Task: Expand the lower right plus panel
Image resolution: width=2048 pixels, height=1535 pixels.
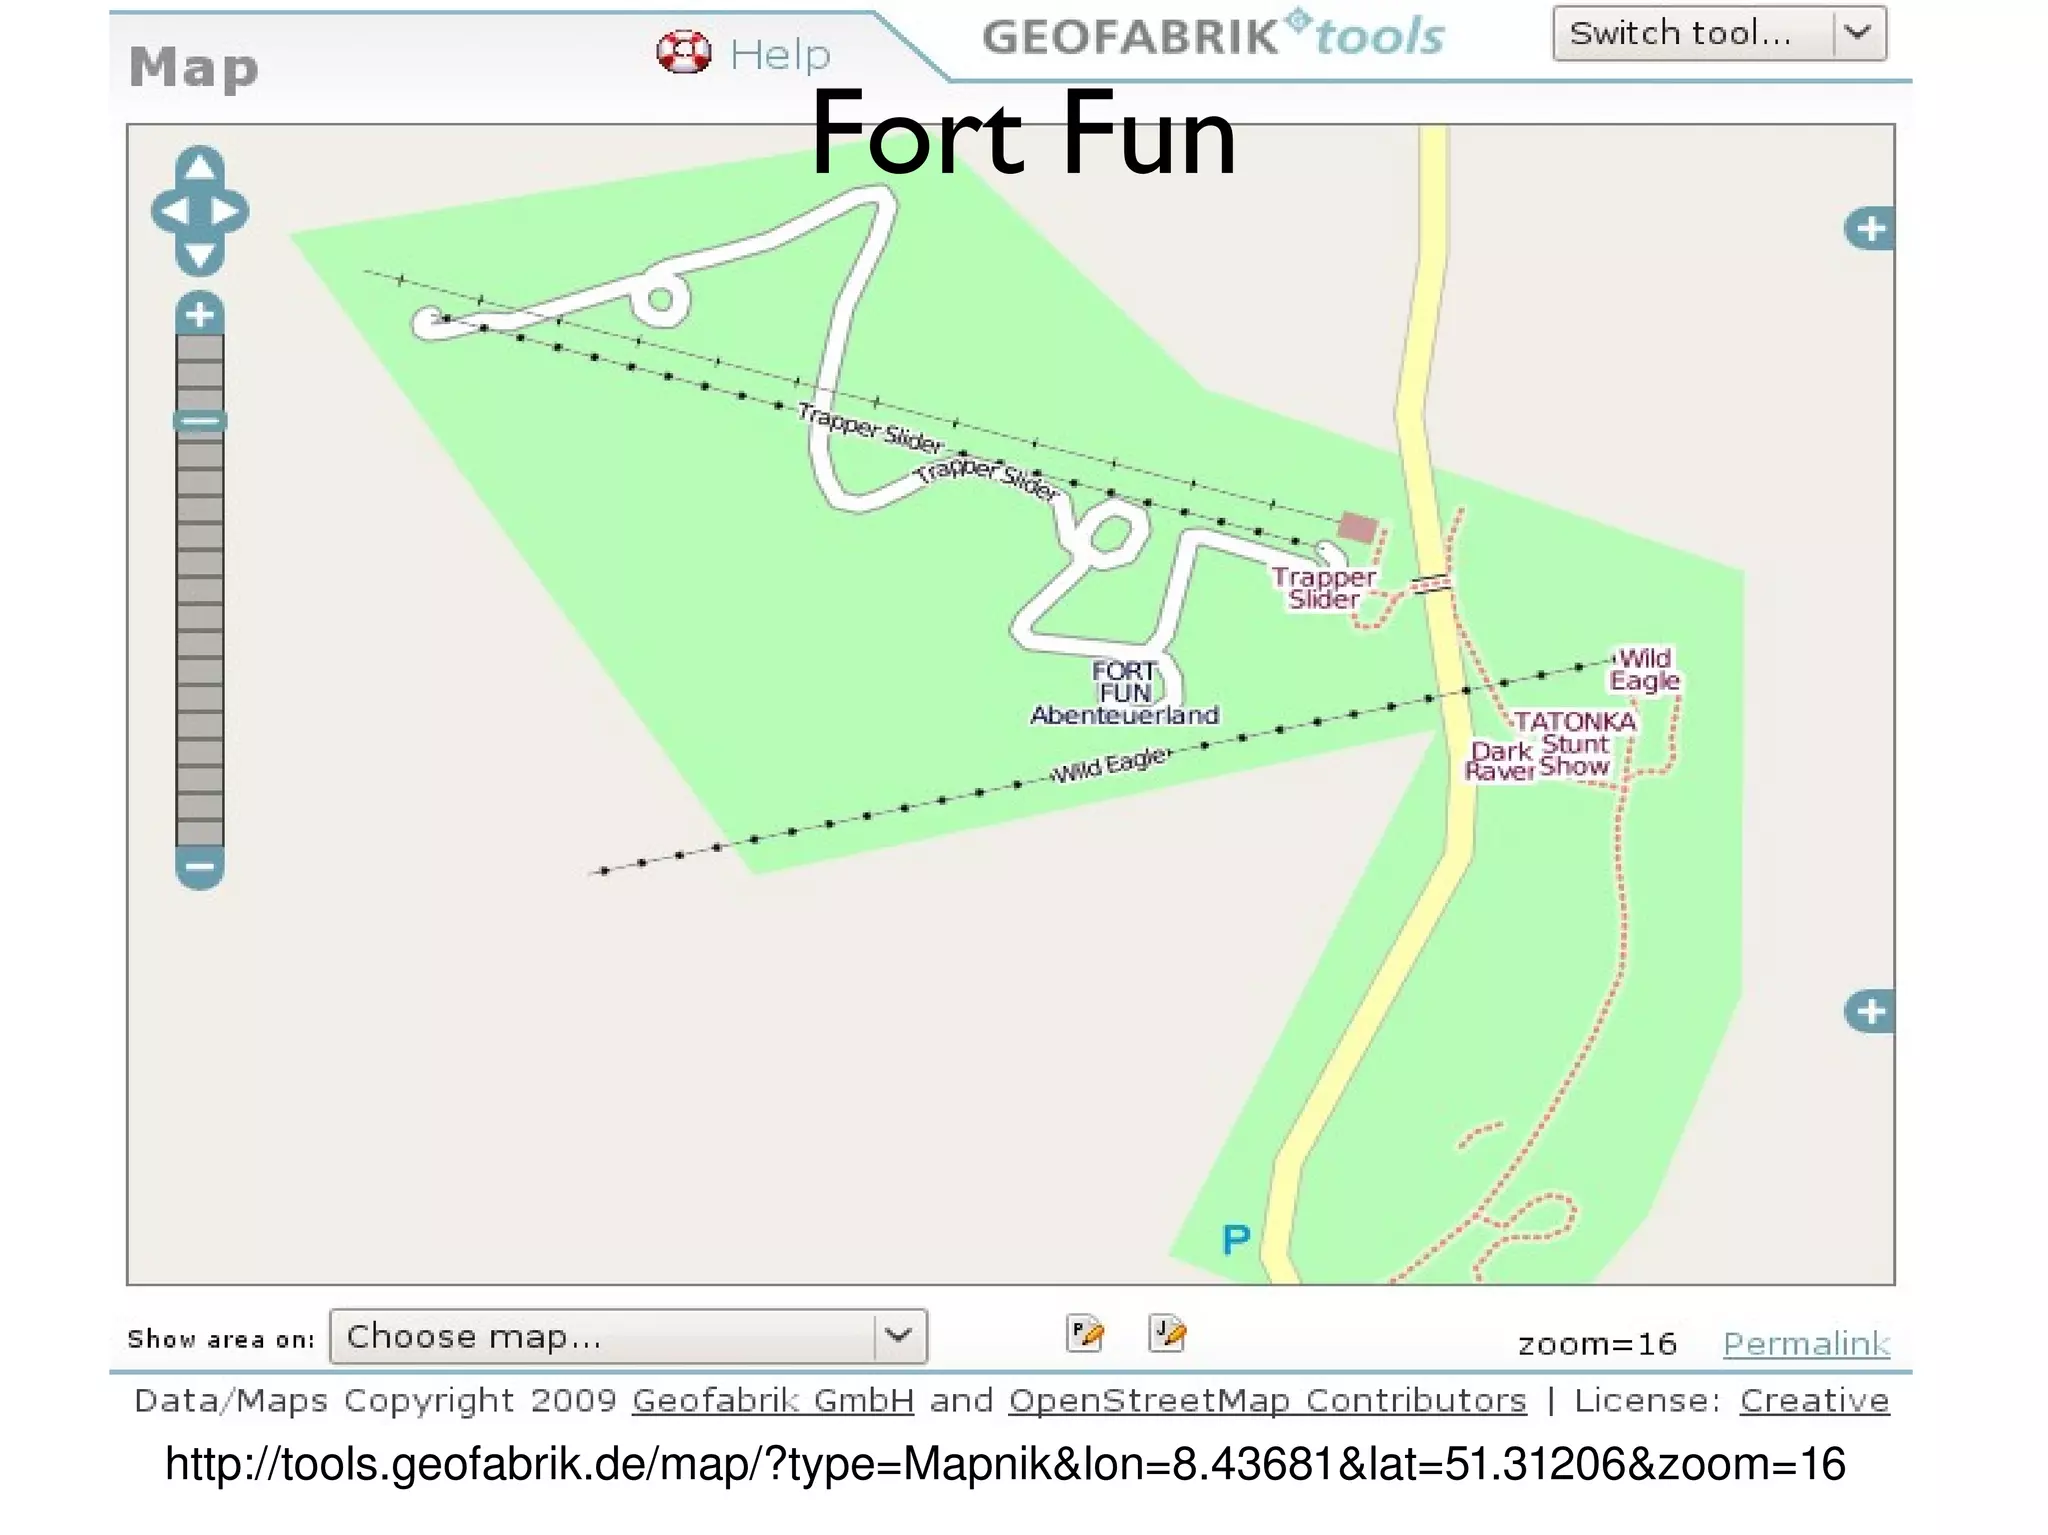Action: (x=1869, y=1011)
